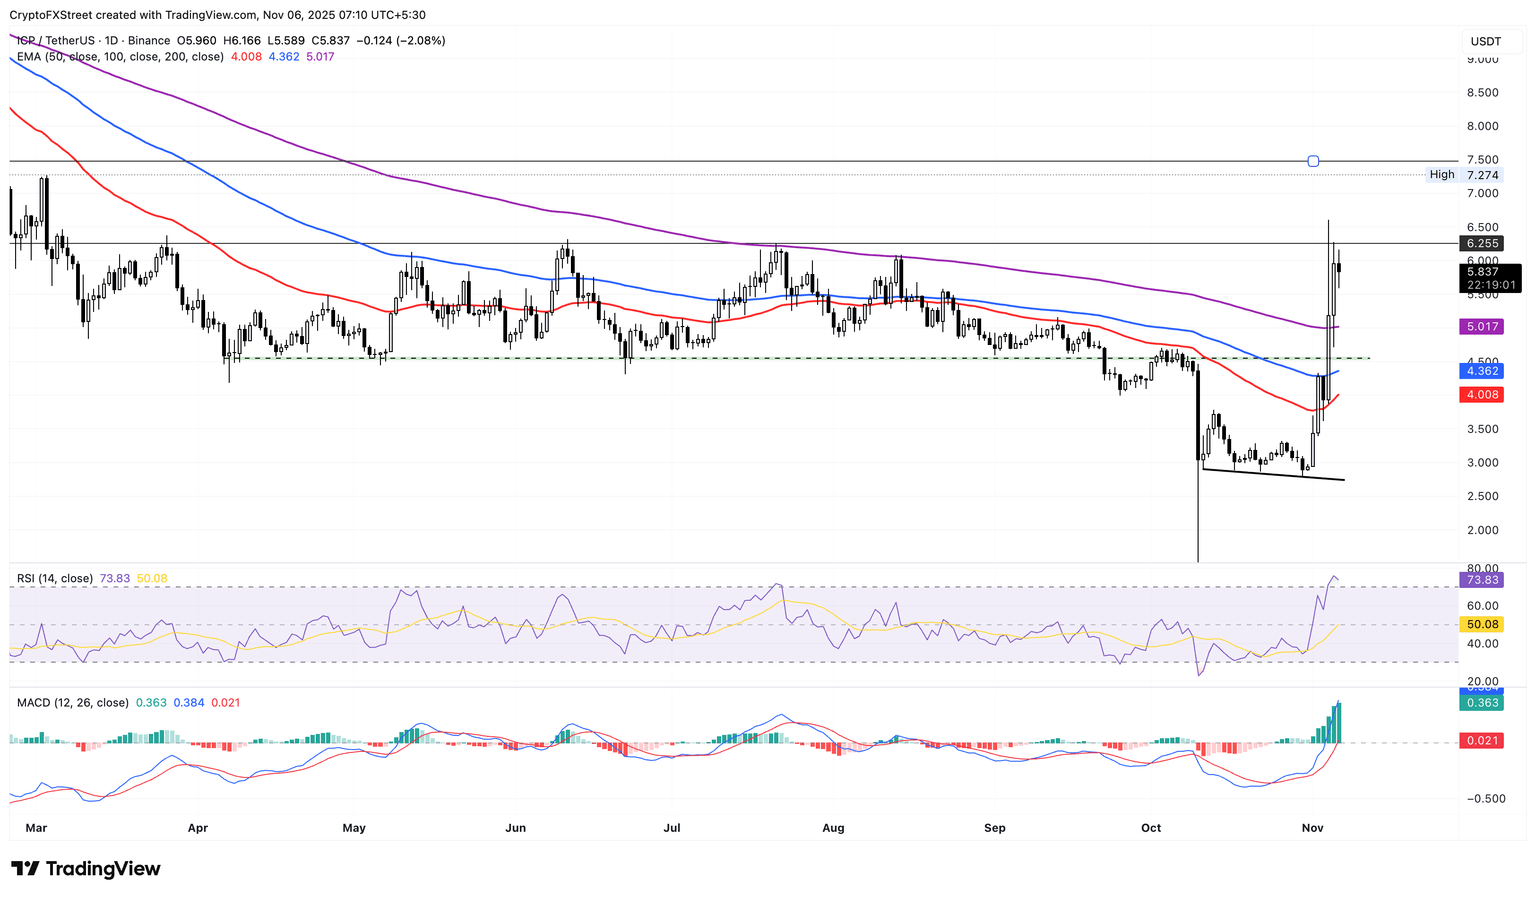Select the circular anchor on the High line

[1313, 160]
